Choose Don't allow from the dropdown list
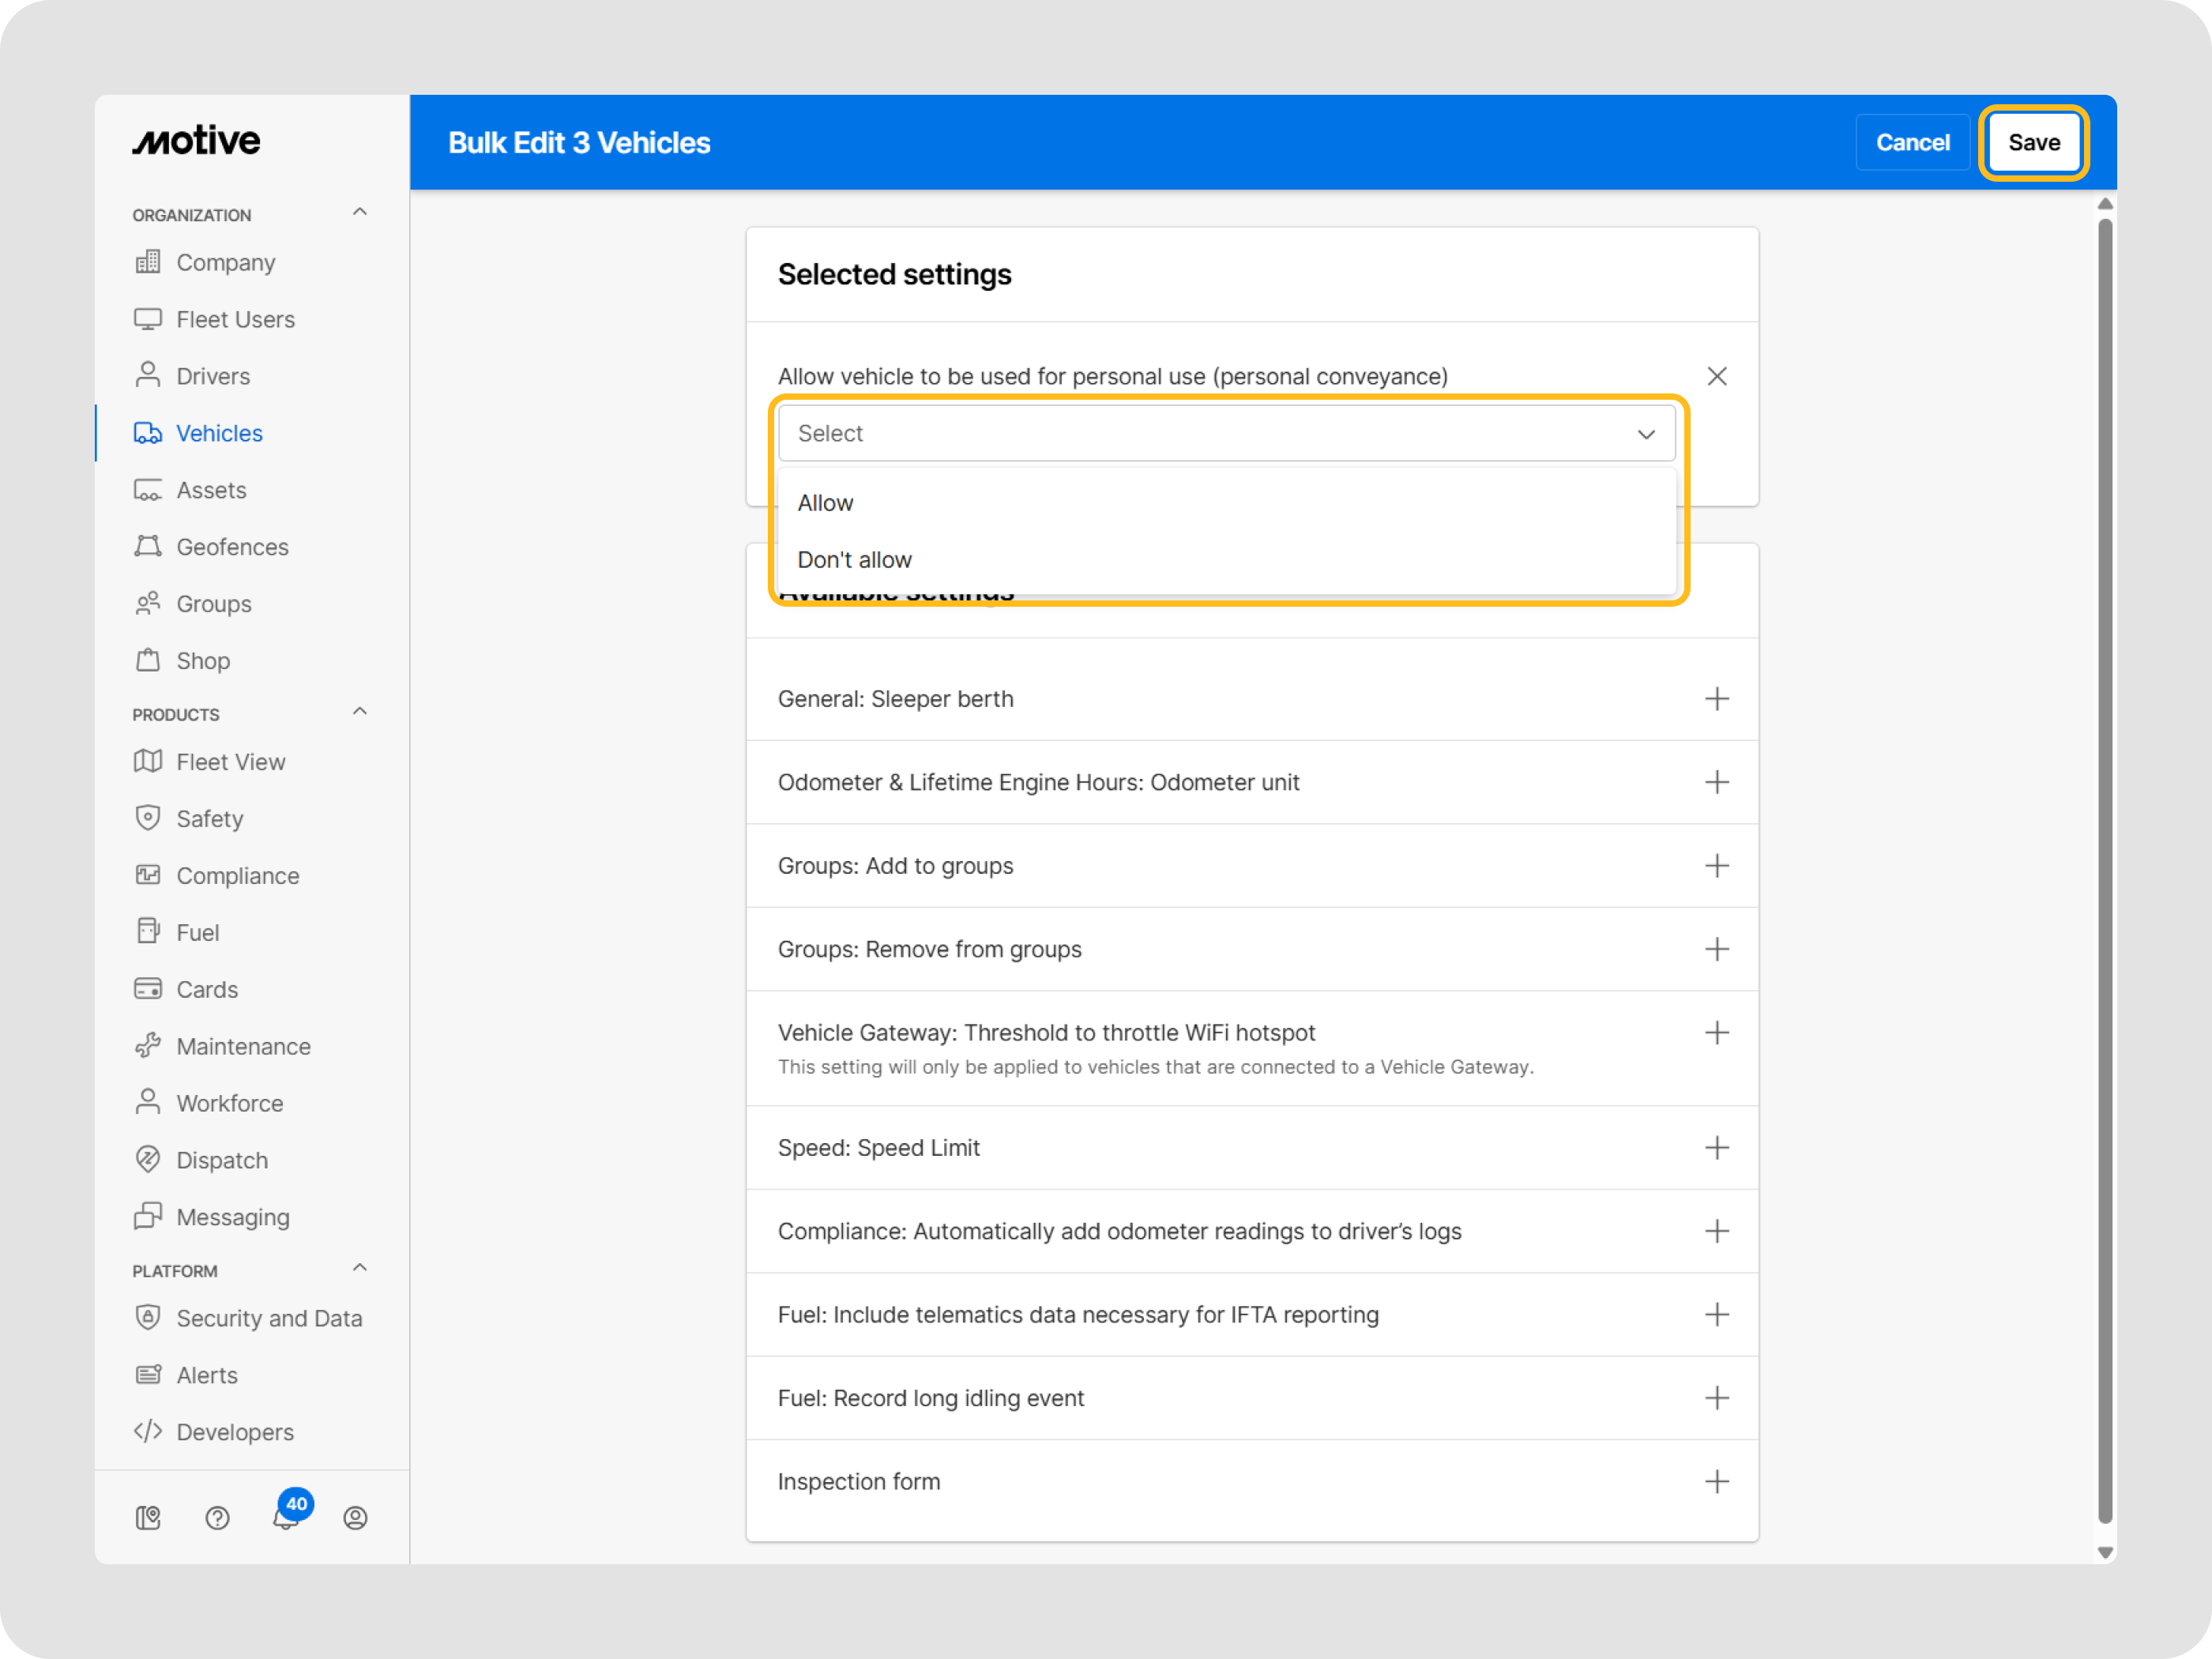This screenshot has width=2212, height=1659. coord(855,560)
